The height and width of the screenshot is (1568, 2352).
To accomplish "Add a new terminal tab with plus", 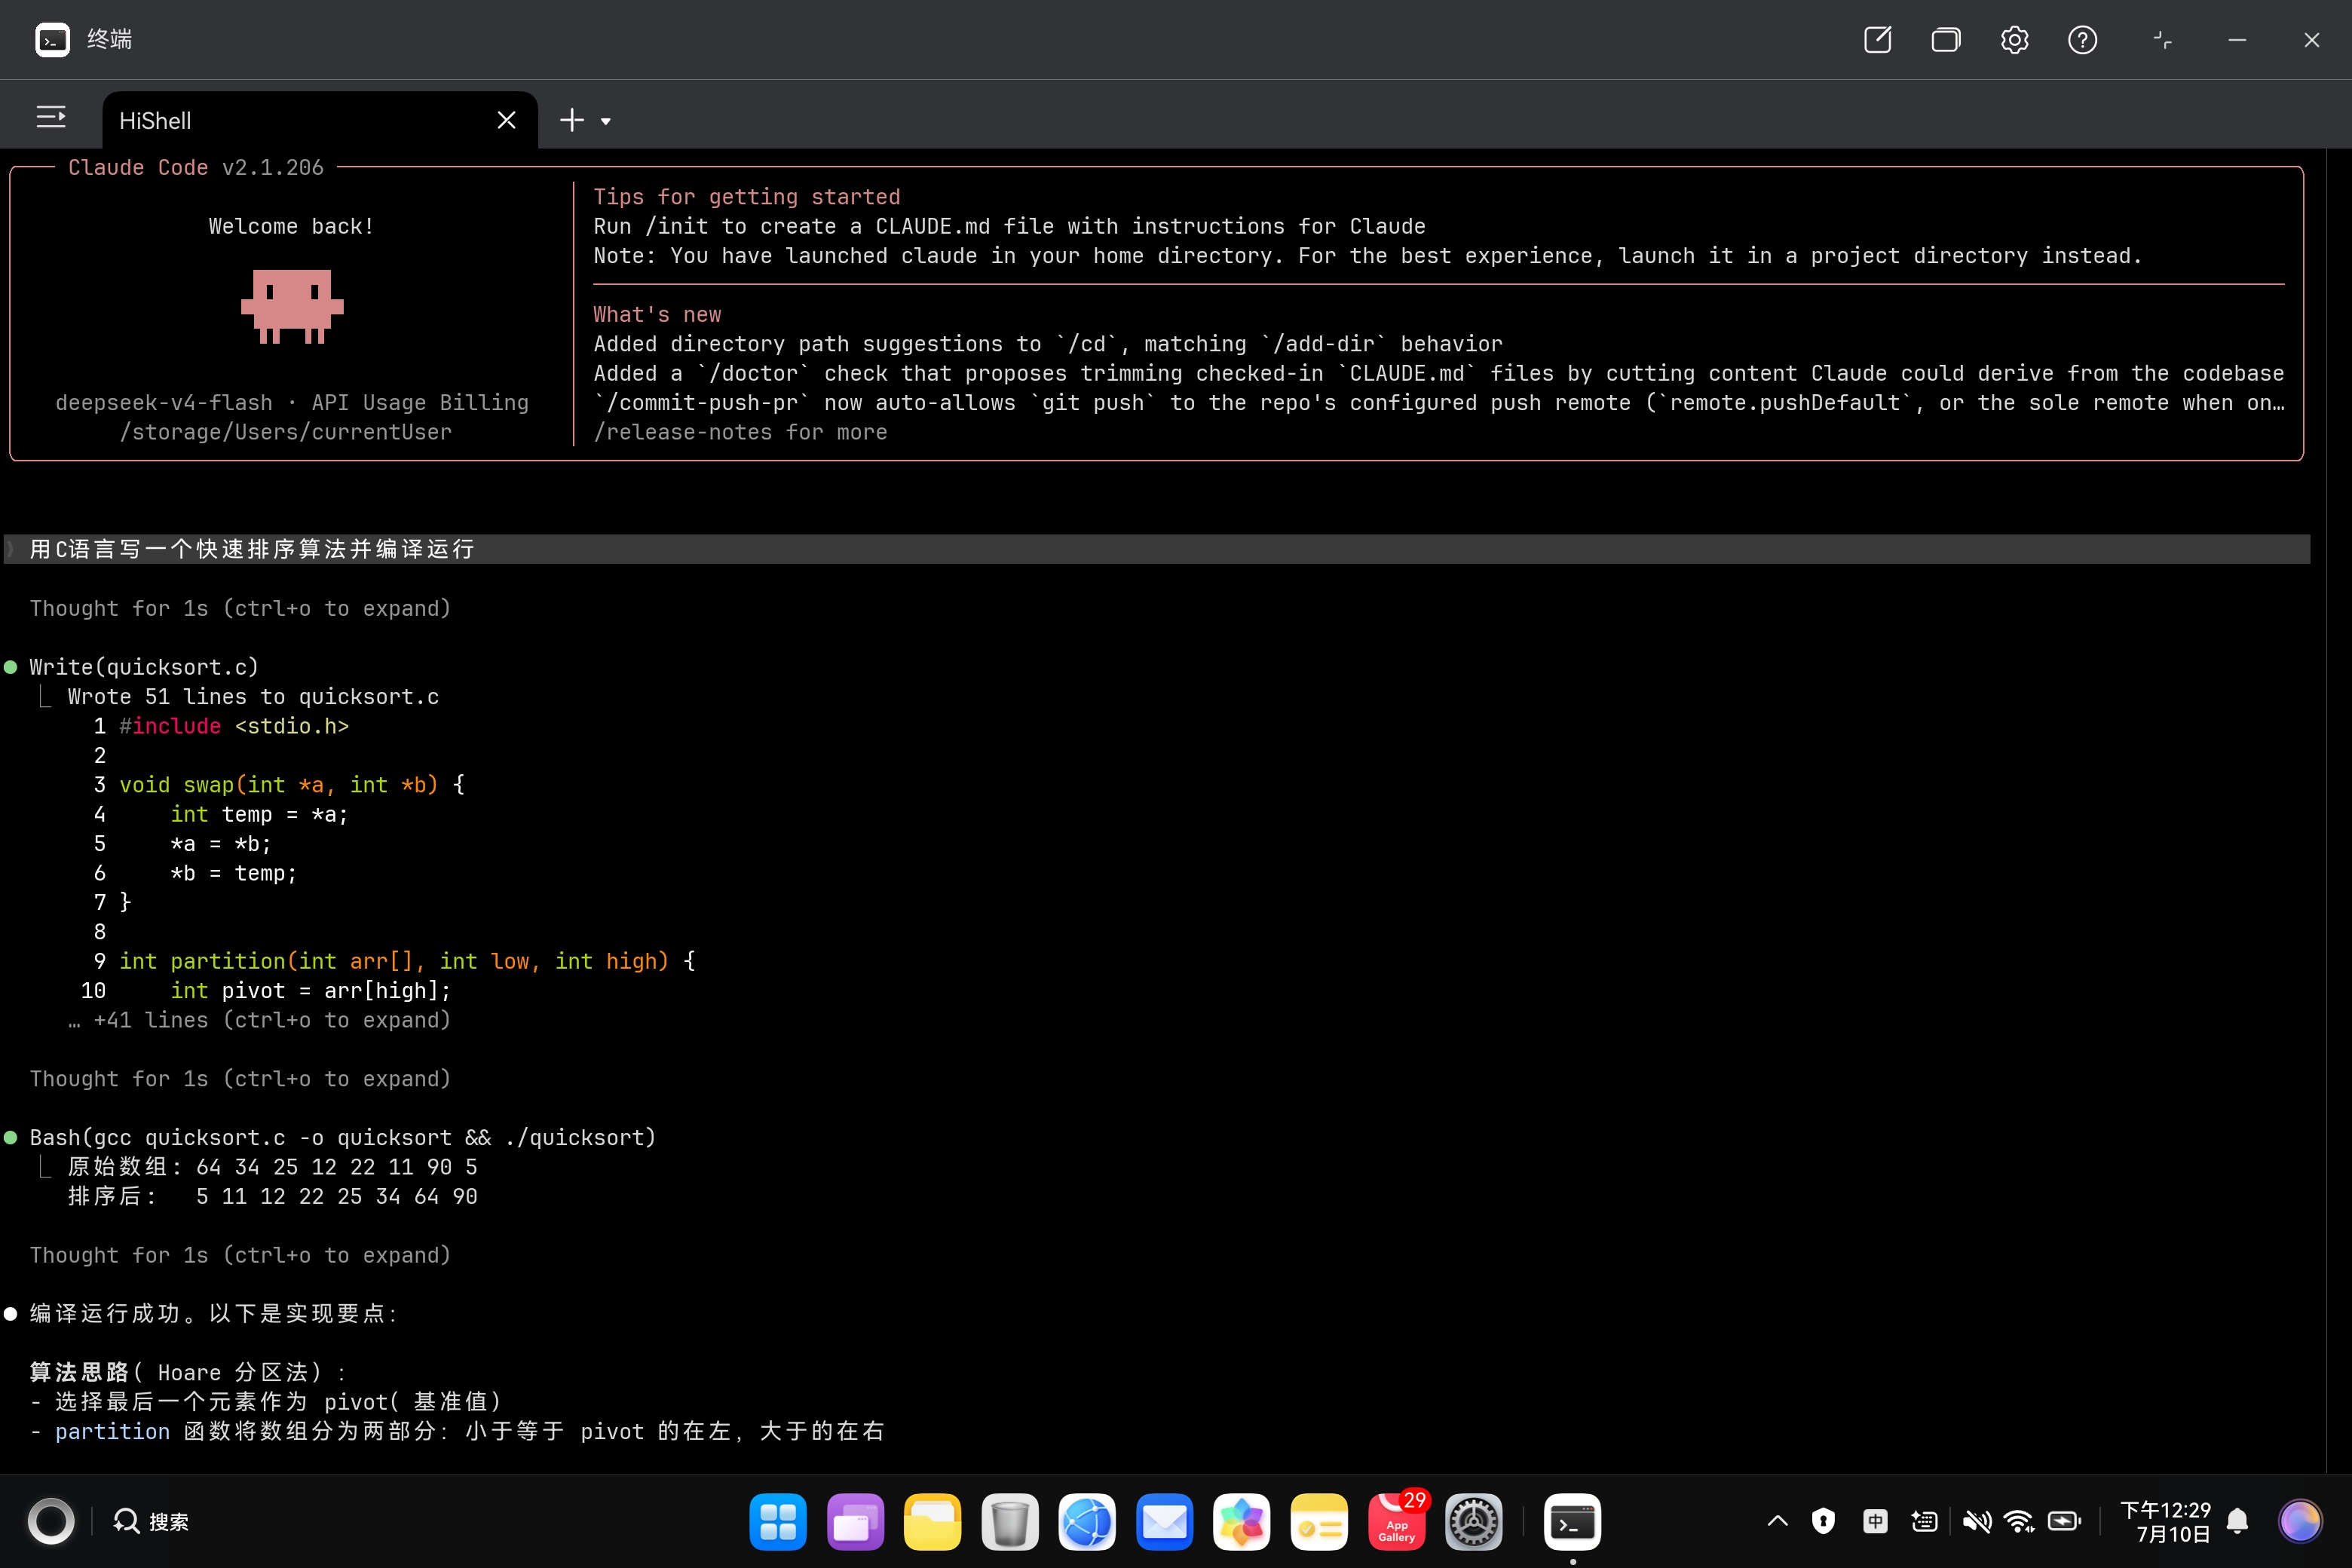I will 571,120.
